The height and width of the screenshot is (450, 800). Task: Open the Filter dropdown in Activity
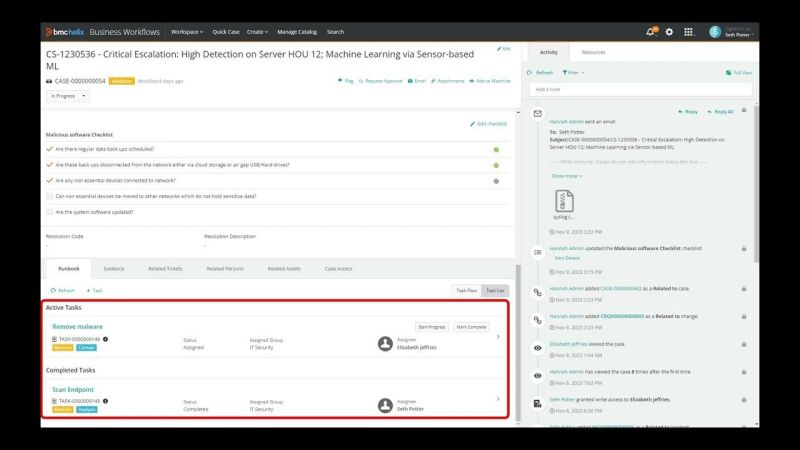pos(573,72)
